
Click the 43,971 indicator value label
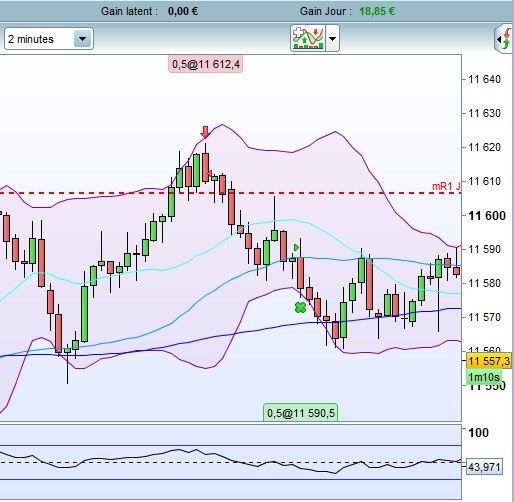coord(484,467)
